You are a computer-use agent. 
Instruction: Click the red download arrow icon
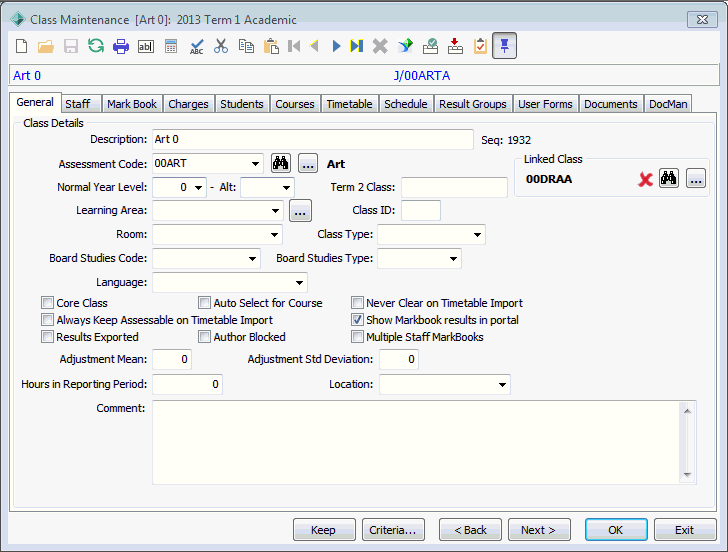pyautogui.click(x=455, y=46)
